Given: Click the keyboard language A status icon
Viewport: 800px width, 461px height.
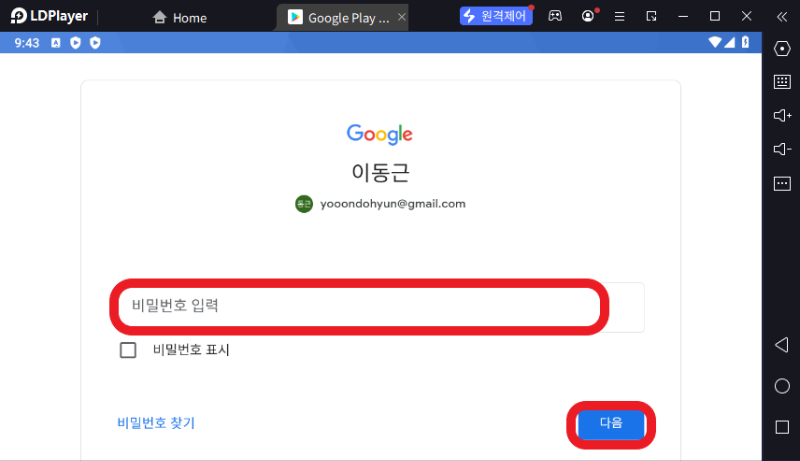Looking at the screenshot, I should pos(56,43).
